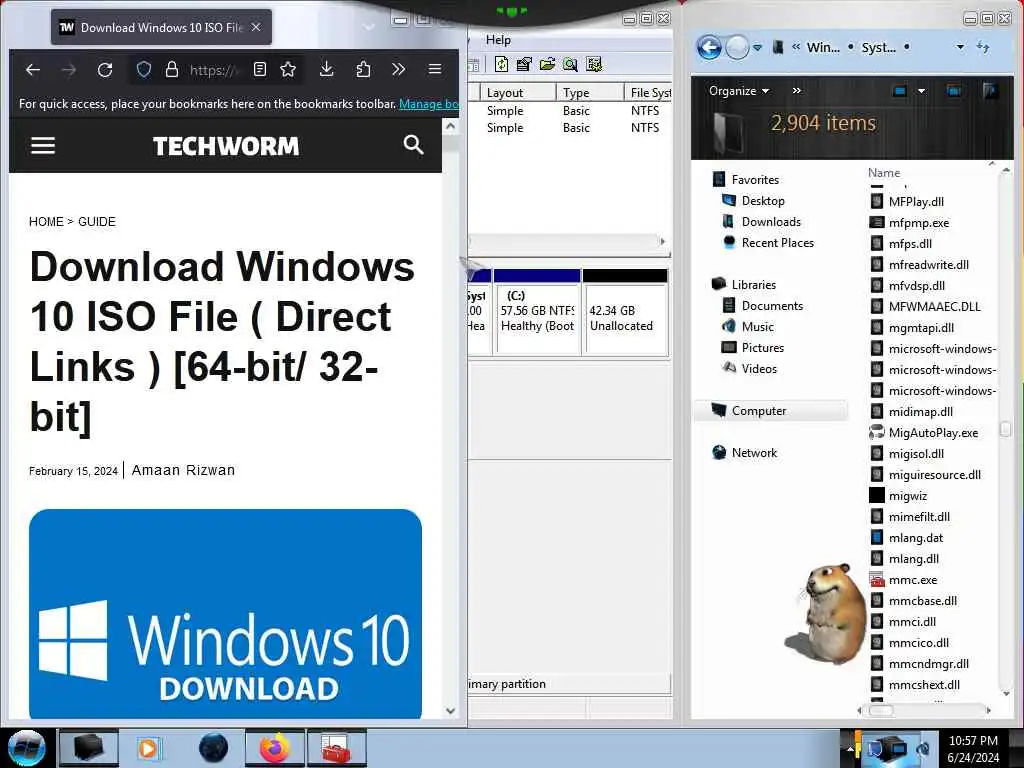Image resolution: width=1024 pixels, height=768 pixels.
Task: Open the toolbox app in taskbar
Action: coord(336,748)
